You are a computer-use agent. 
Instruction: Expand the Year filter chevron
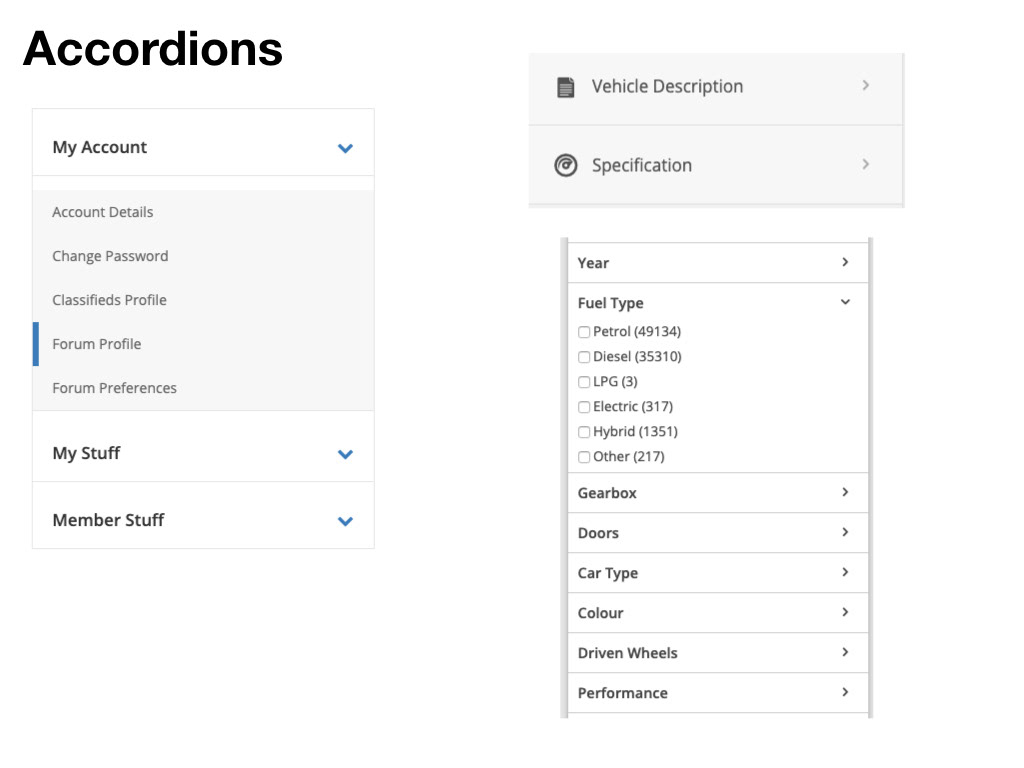[x=845, y=262]
